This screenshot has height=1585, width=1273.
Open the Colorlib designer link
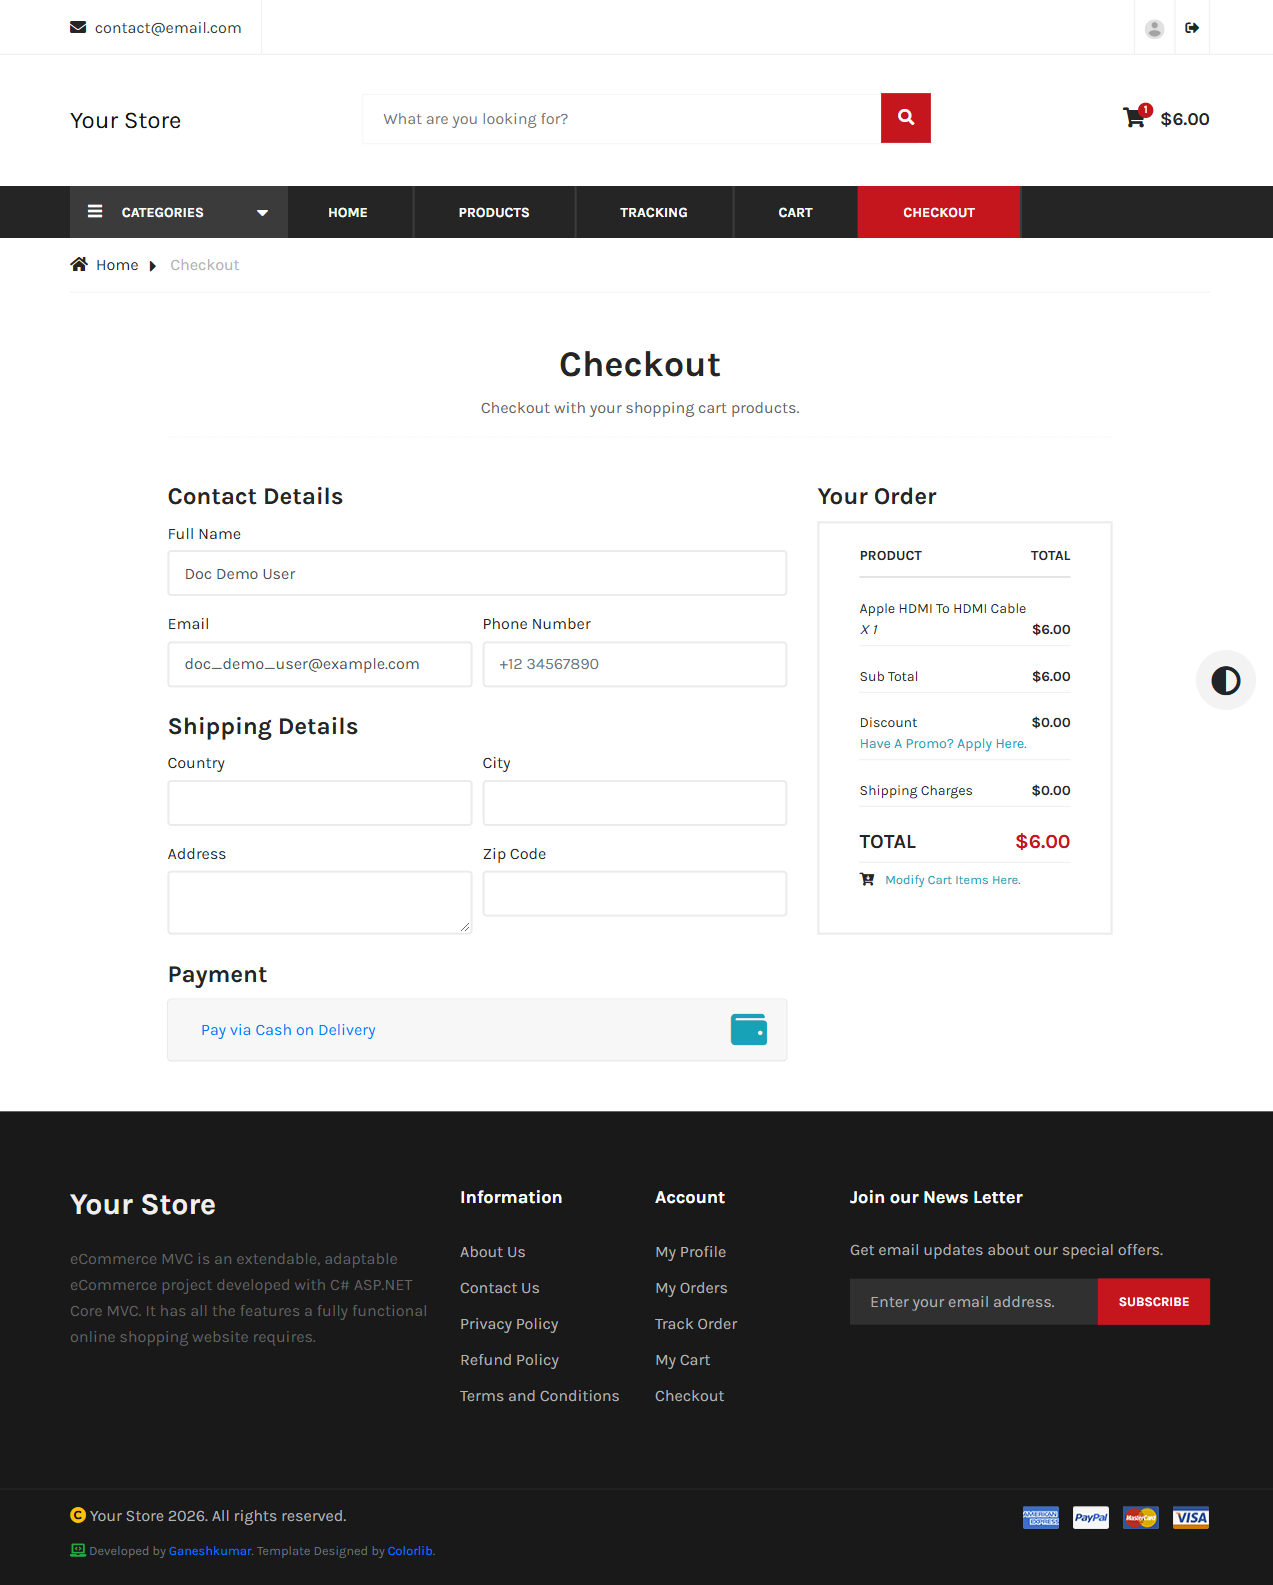pyautogui.click(x=410, y=1551)
